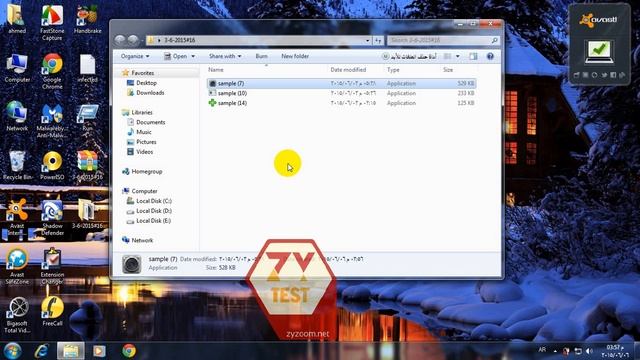Viewport: 640px width, 360px height.
Task: Expand the Open button dropdown arrow
Action: point(193,56)
